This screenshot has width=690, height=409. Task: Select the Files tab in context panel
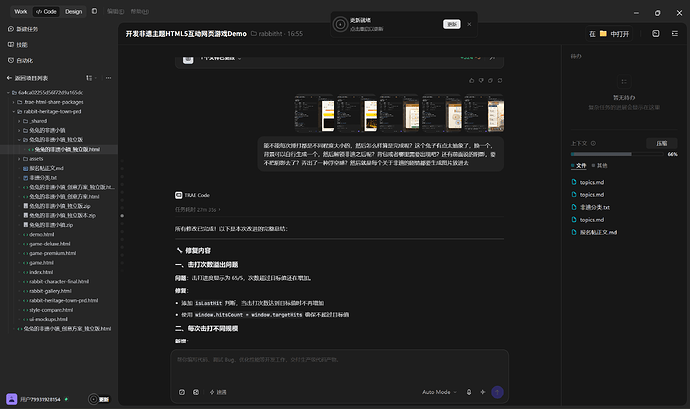point(579,166)
